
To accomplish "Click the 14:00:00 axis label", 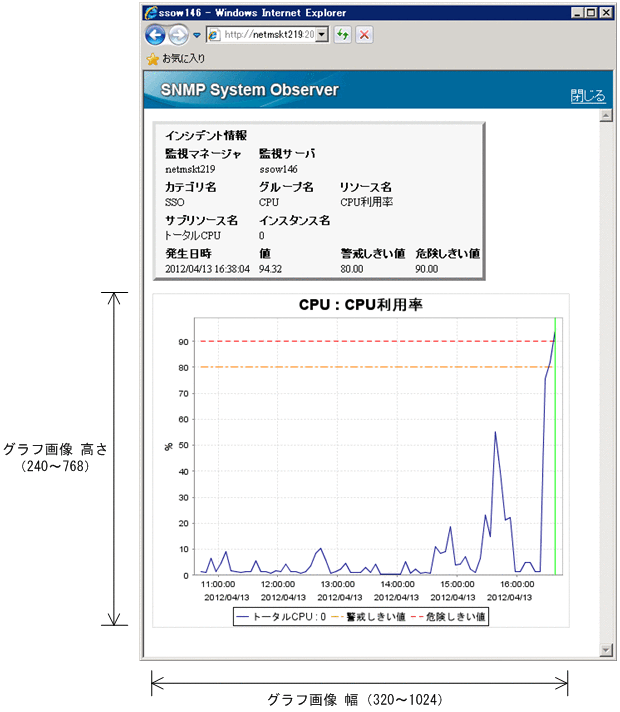I will coord(397,584).
